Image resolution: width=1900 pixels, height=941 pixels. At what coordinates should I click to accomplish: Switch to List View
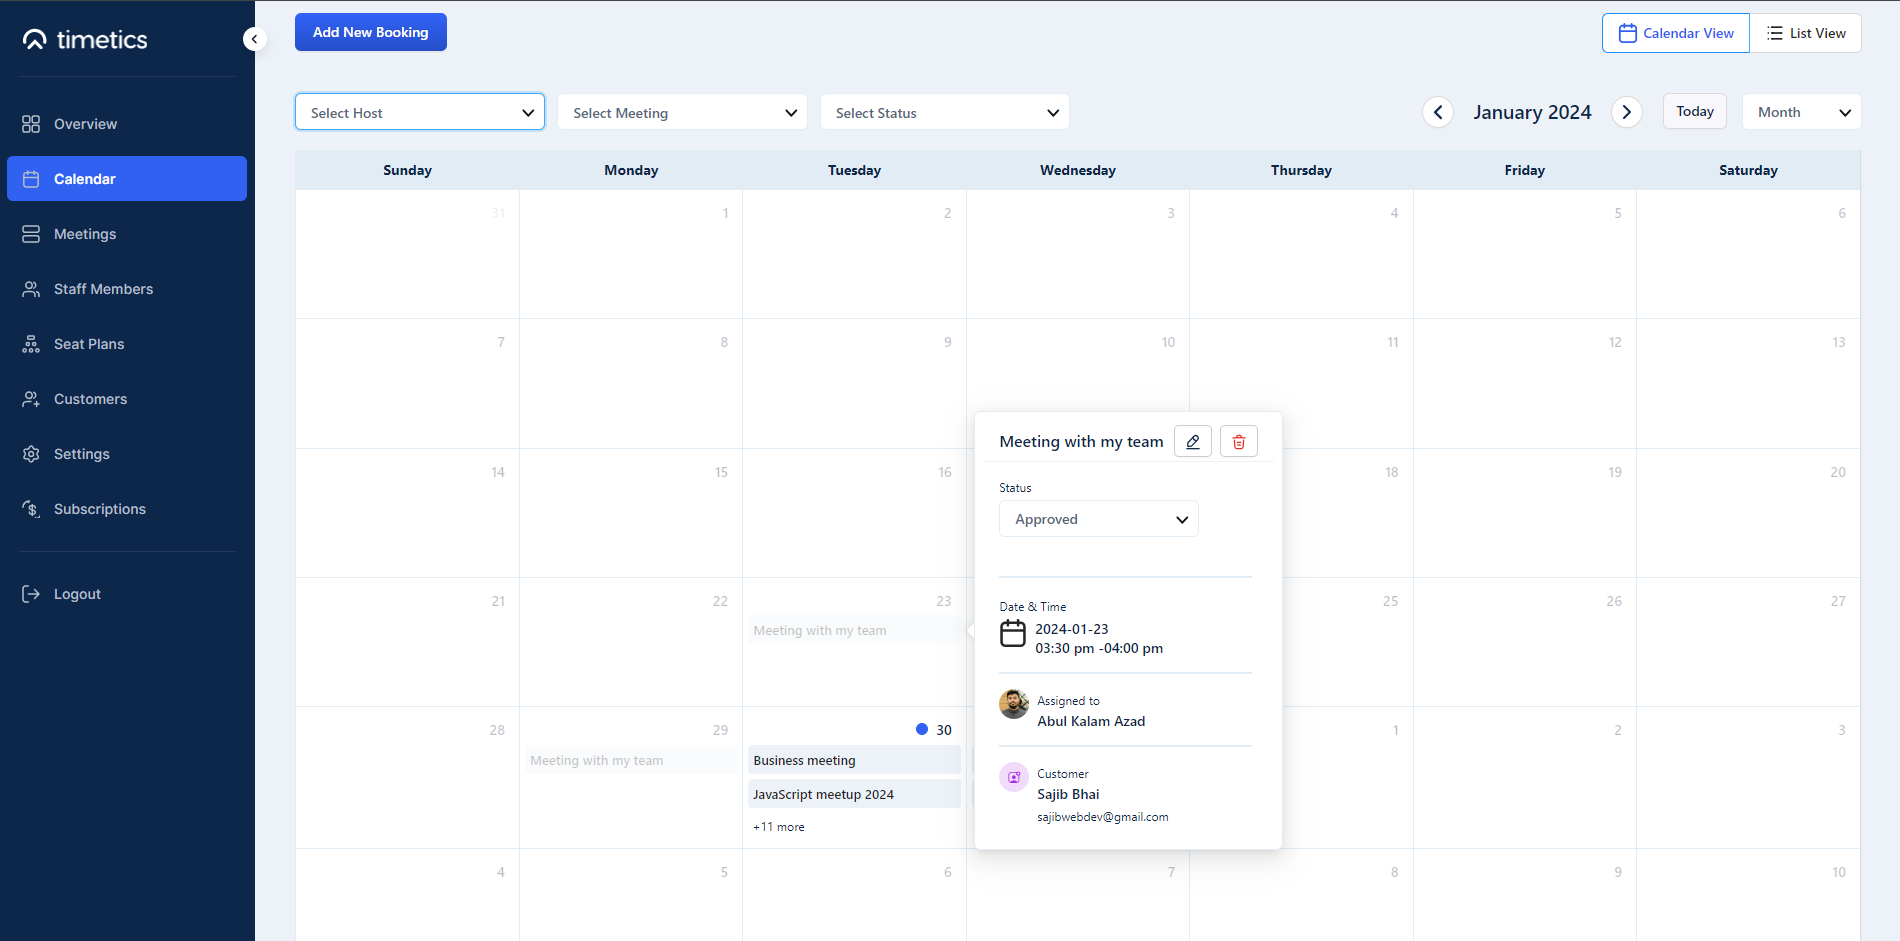[1806, 32]
